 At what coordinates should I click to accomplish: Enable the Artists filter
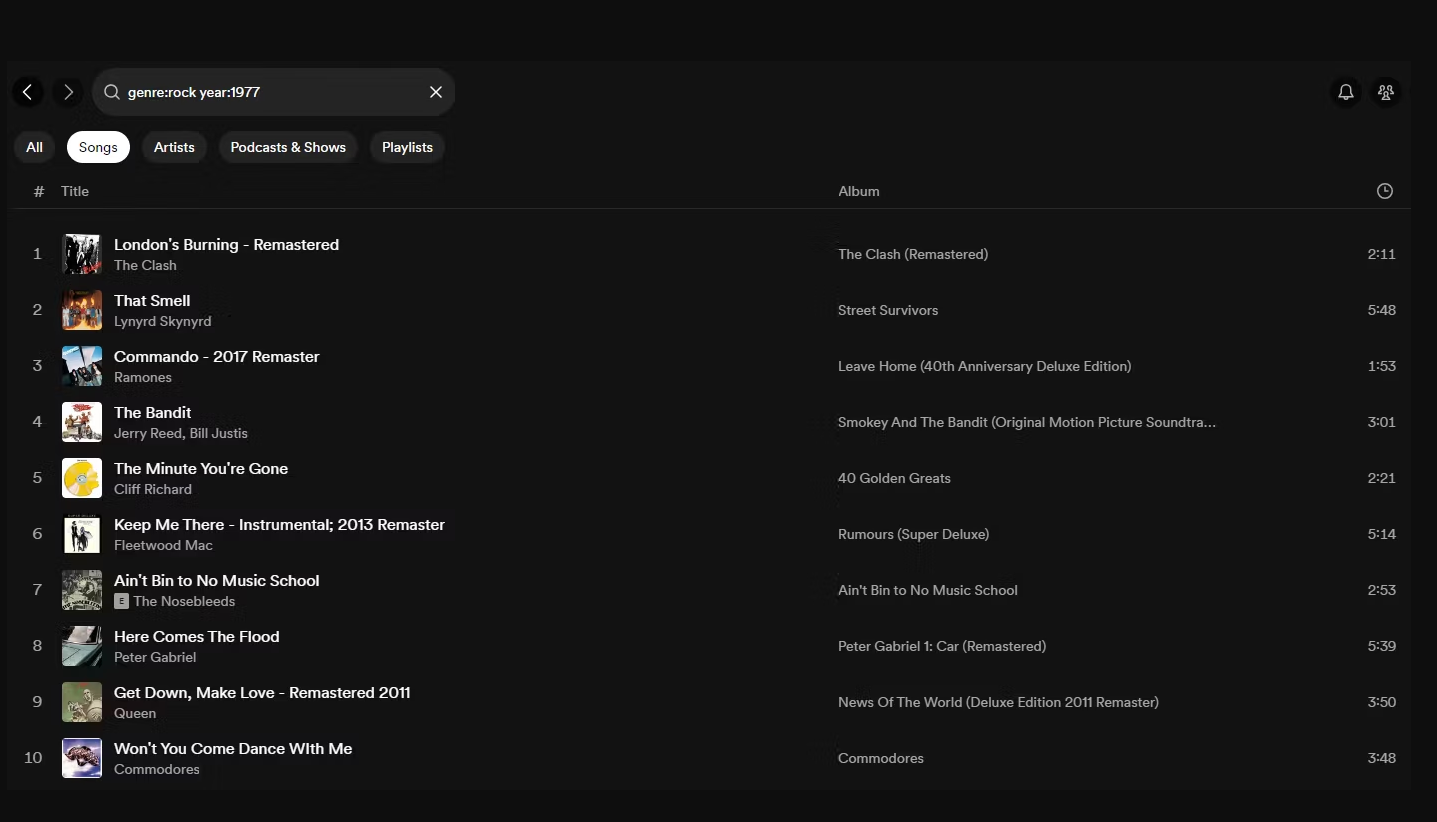click(x=174, y=147)
